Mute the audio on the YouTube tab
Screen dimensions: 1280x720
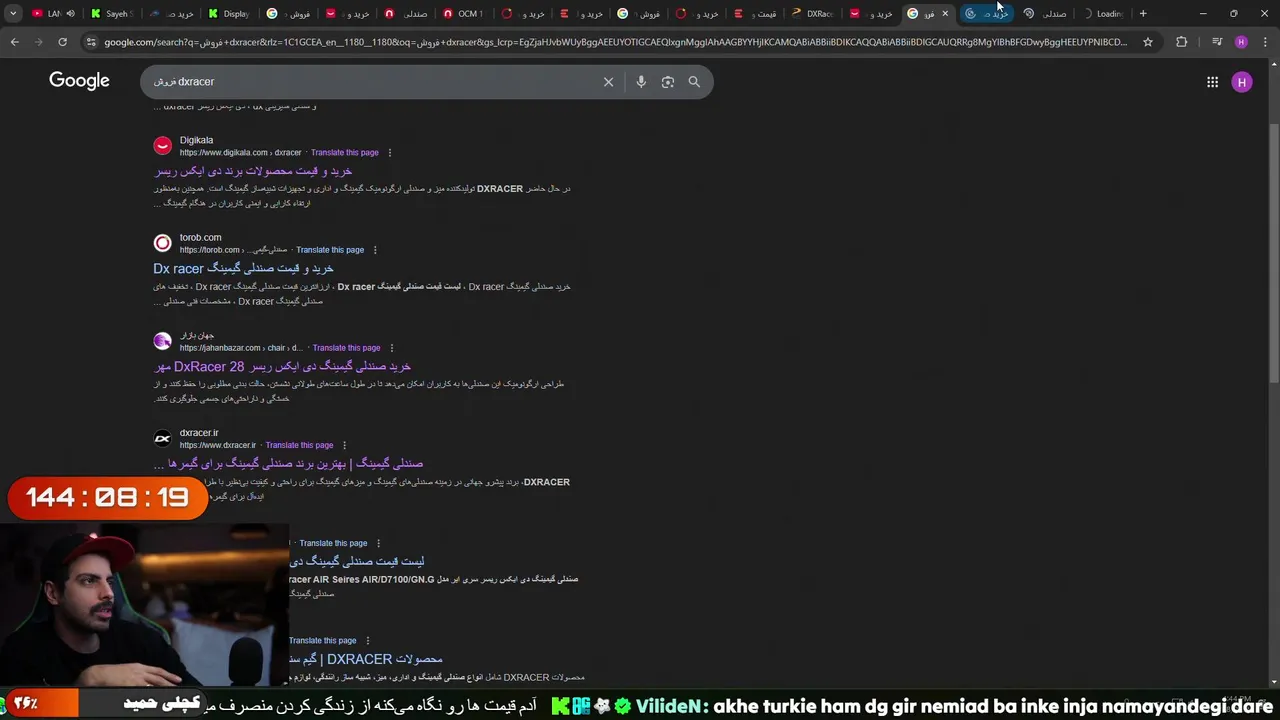pyautogui.click(x=70, y=14)
